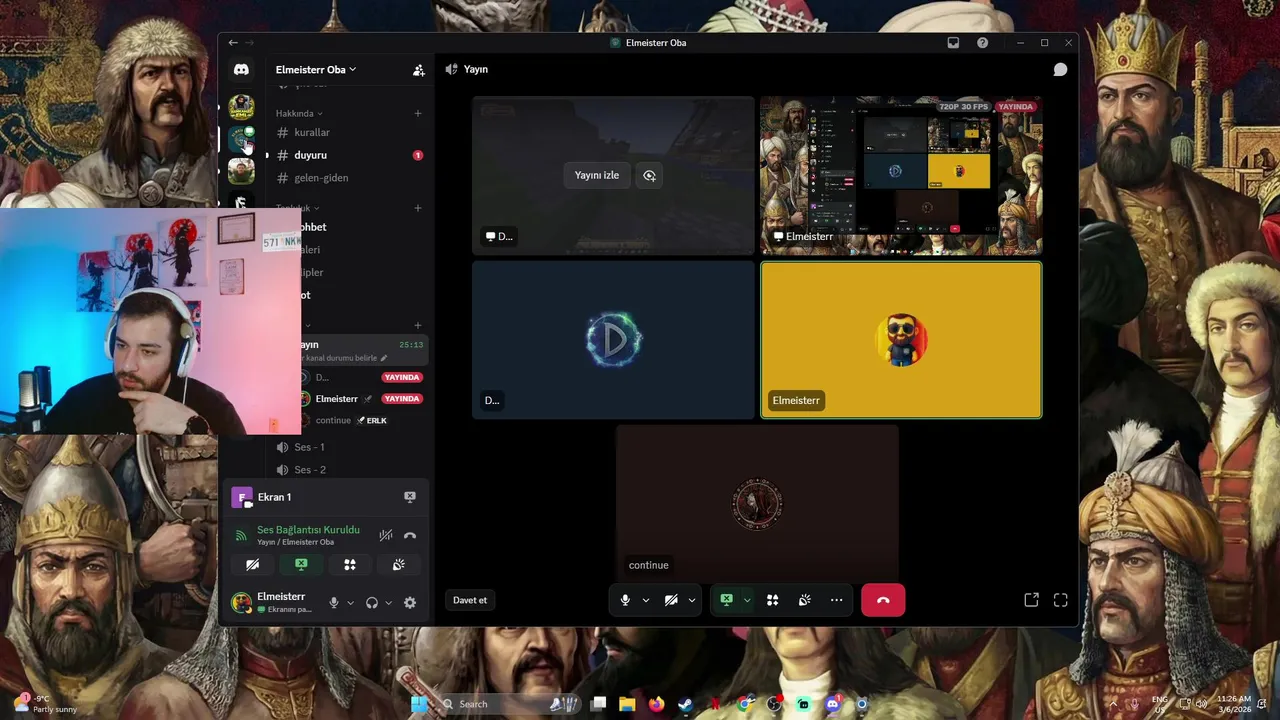Click the red disconnect call button
This screenshot has height=720, width=1280.
883,600
